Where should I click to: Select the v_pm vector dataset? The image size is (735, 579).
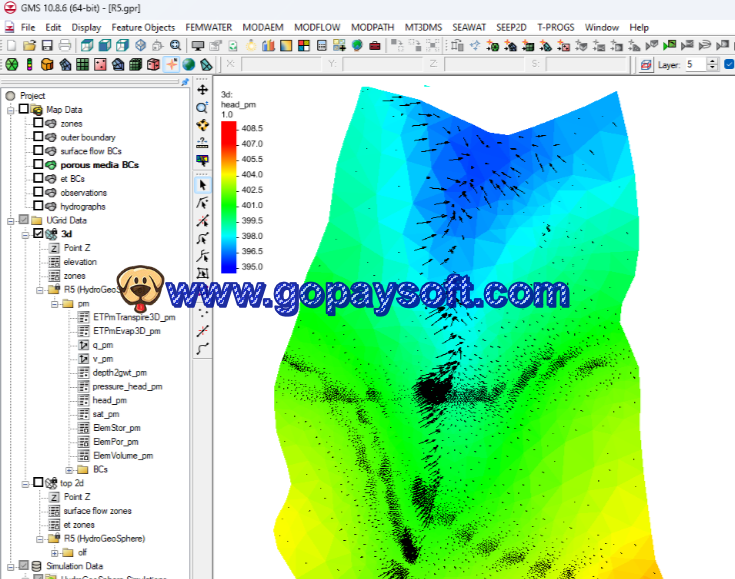click(x=103, y=359)
